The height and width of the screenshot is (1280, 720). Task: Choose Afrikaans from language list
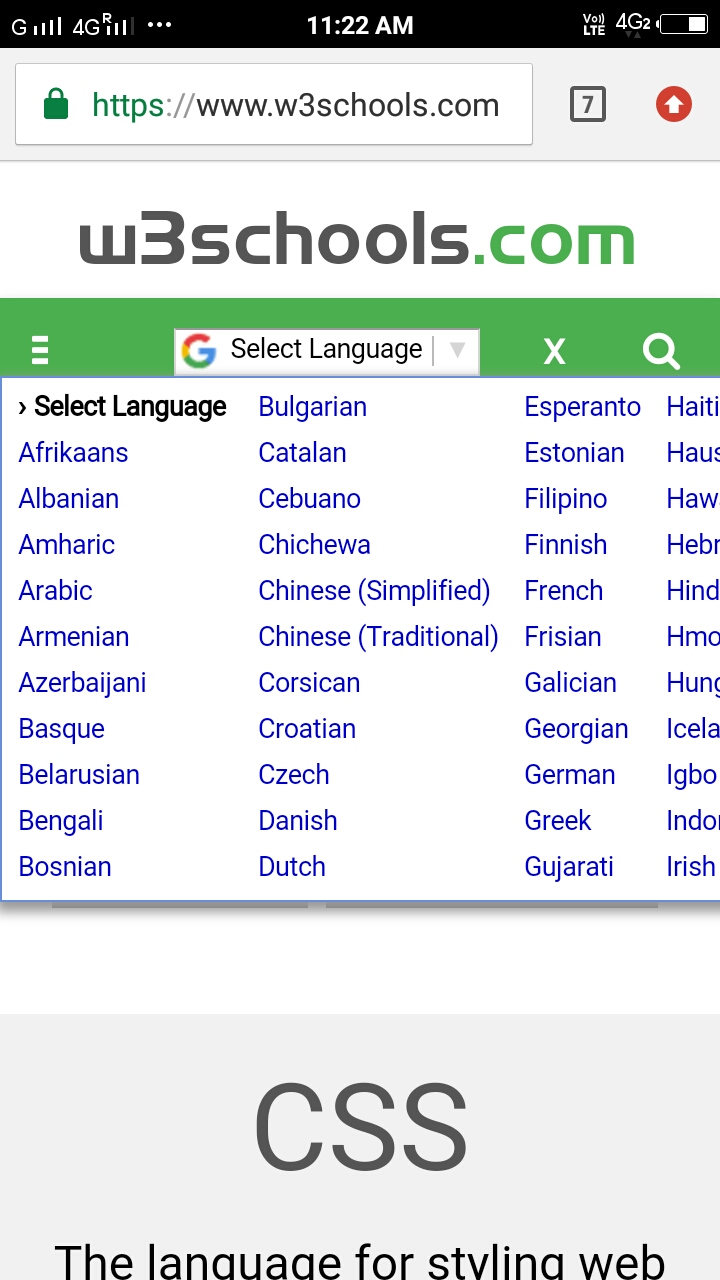click(73, 453)
